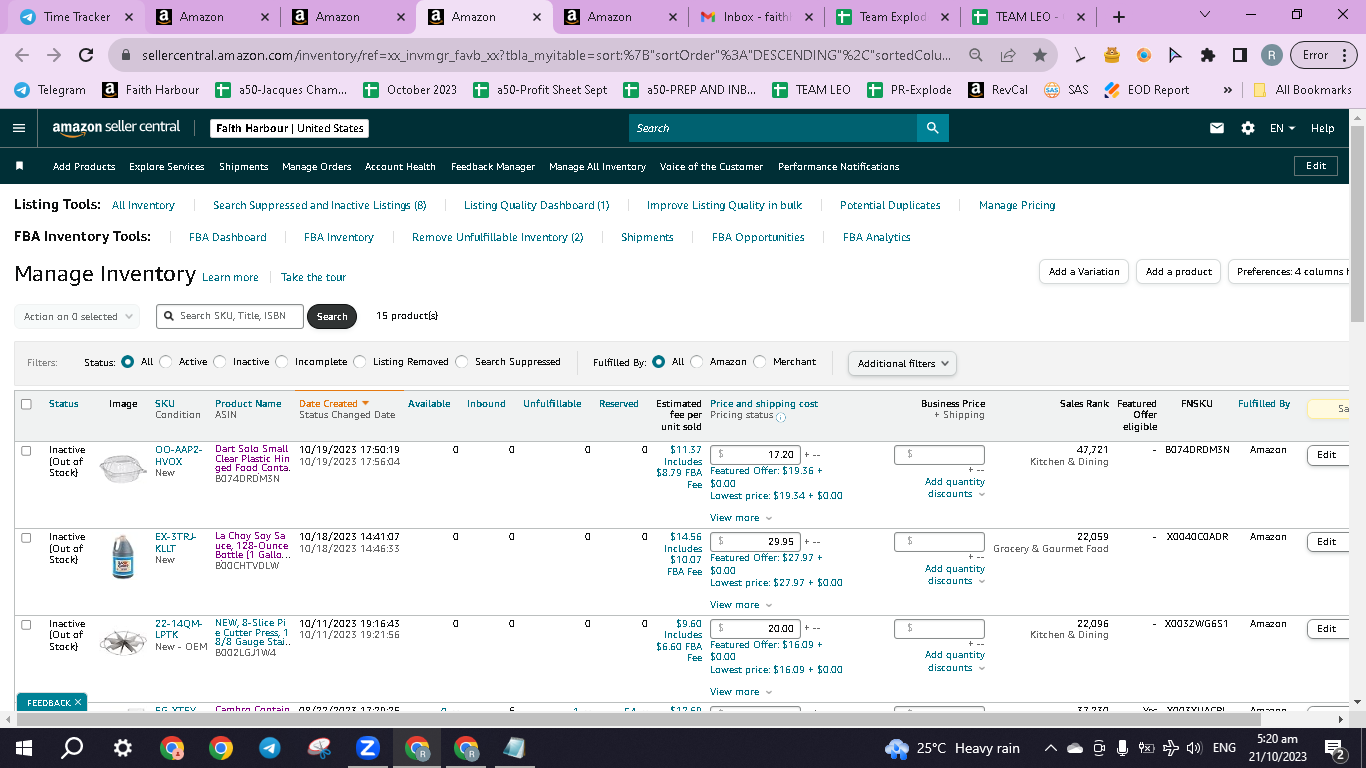Select the Search Suppressed status filter
Image resolution: width=1366 pixels, height=768 pixels.
pyautogui.click(x=462, y=362)
